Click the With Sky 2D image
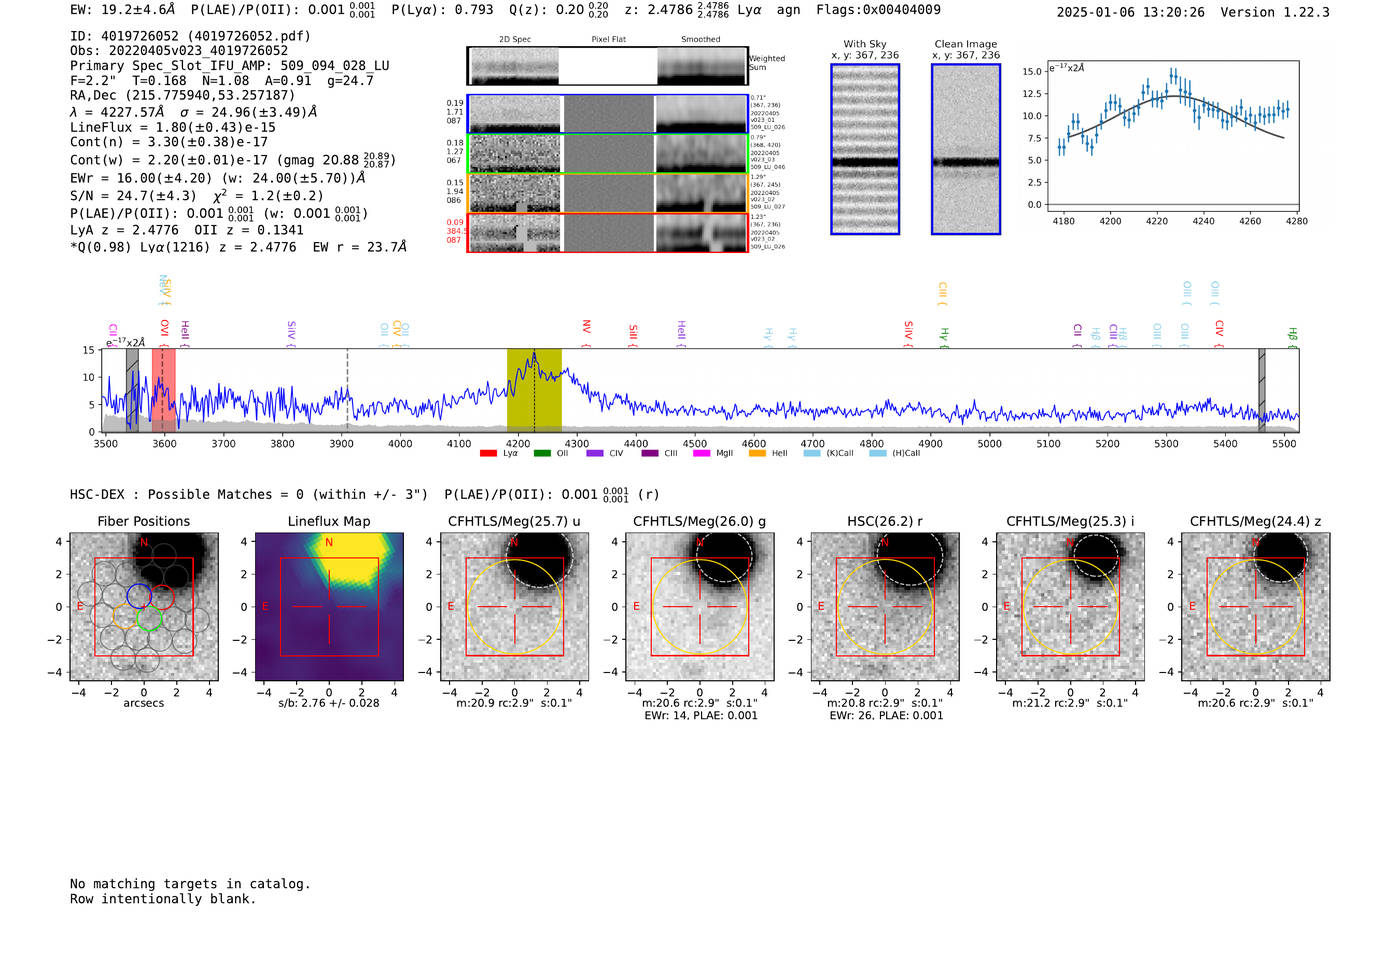Screen dimensions: 1400x953 point(865,149)
